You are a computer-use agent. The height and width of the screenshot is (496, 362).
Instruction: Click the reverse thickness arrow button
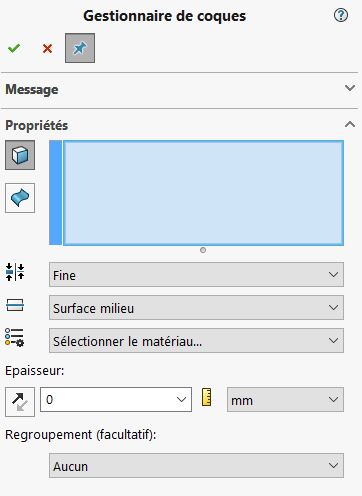[x=20, y=402]
